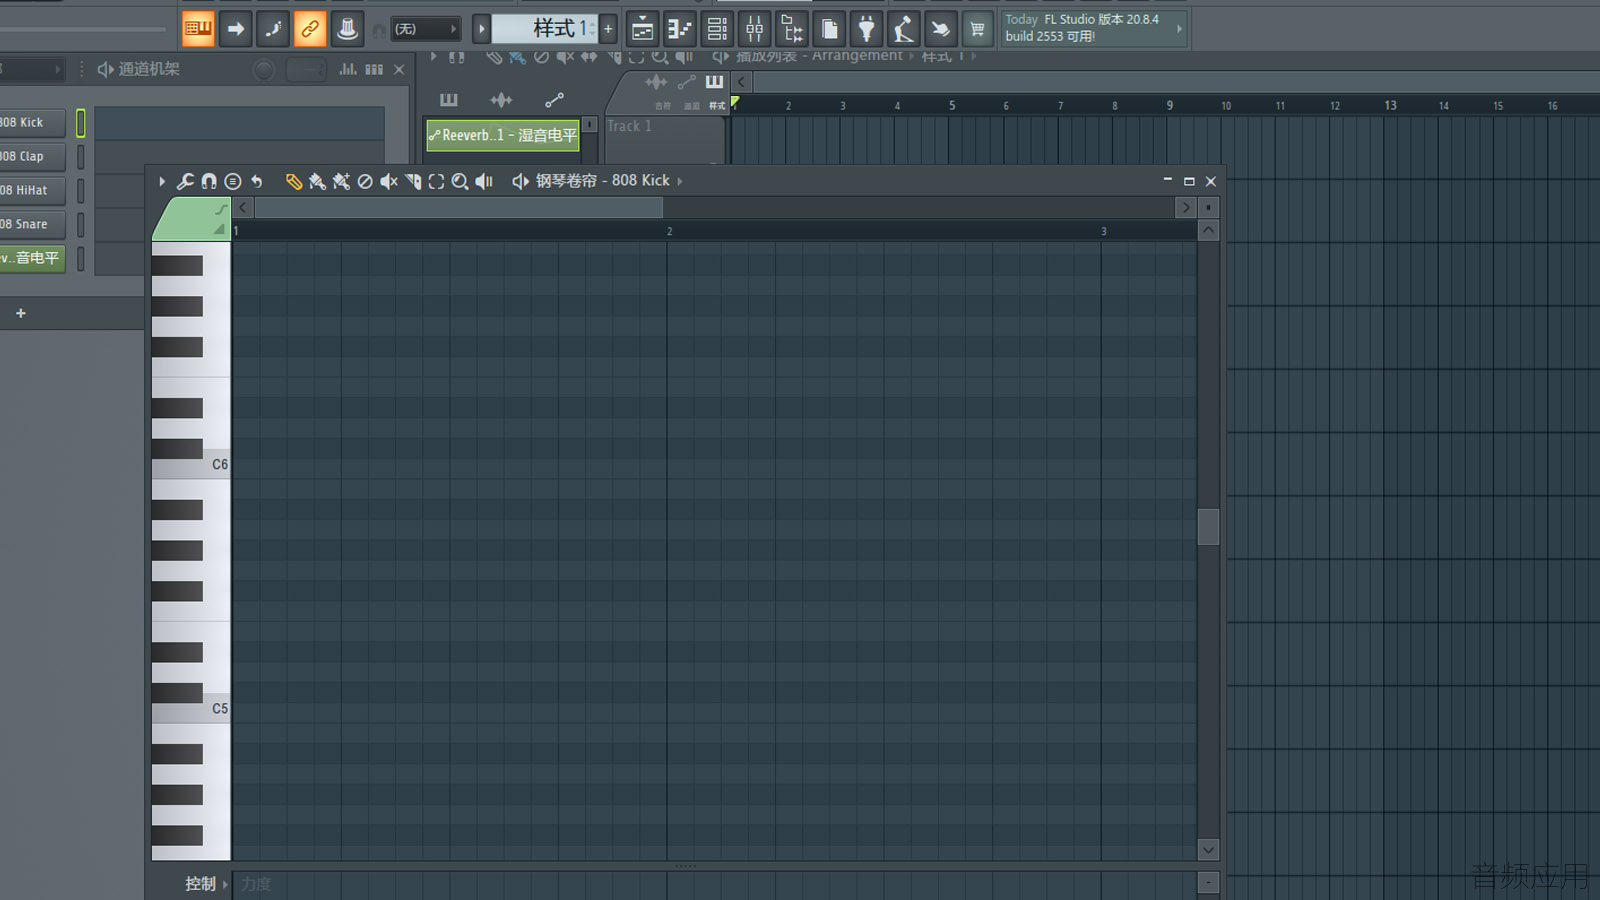The height and width of the screenshot is (900, 1600).
Task: Select the 808 Kick channel button
Action: pyautogui.click(x=32, y=123)
